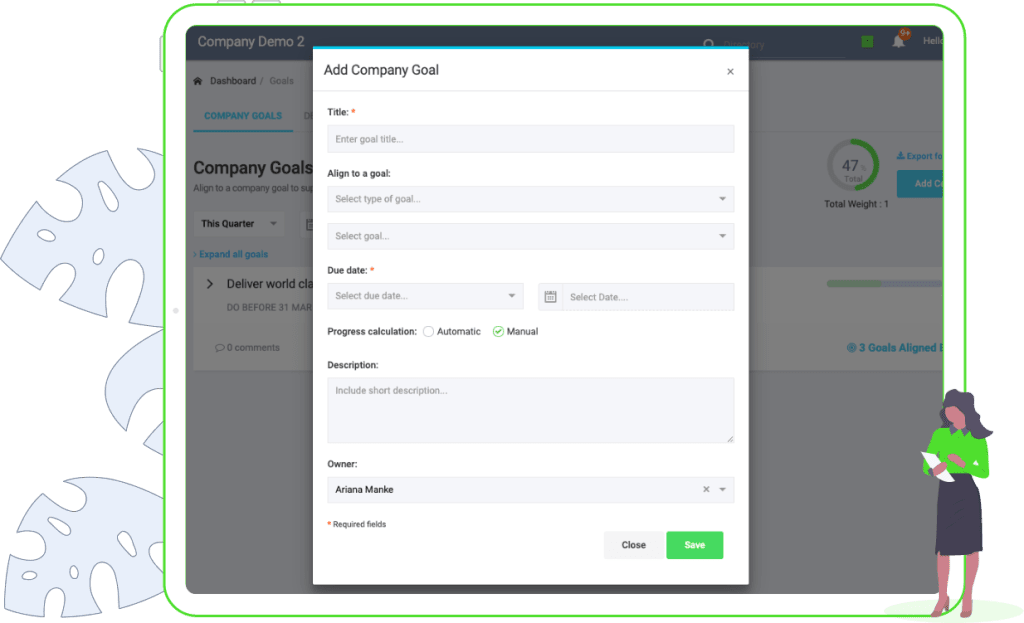The image size is (1024, 623).
Task: Click the Expand all goals link
Action: pyautogui.click(x=233, y=254)
